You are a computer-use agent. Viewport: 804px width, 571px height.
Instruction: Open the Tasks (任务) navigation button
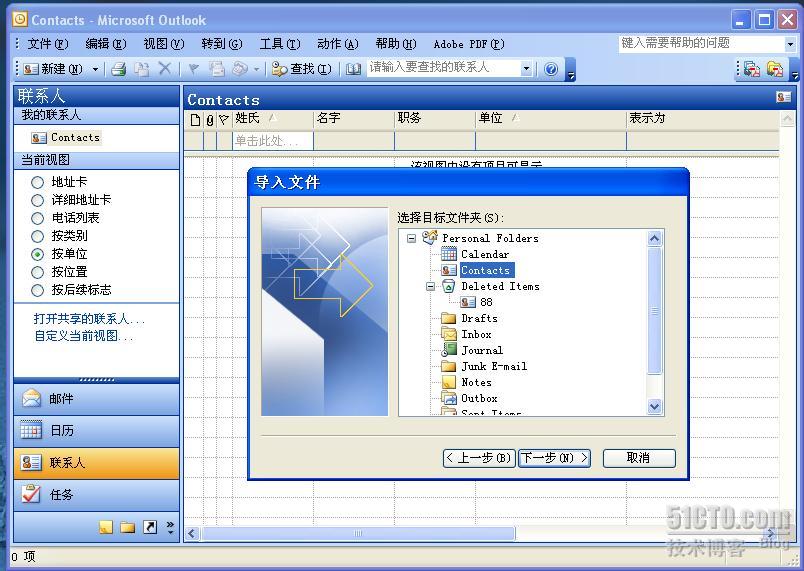96,495
